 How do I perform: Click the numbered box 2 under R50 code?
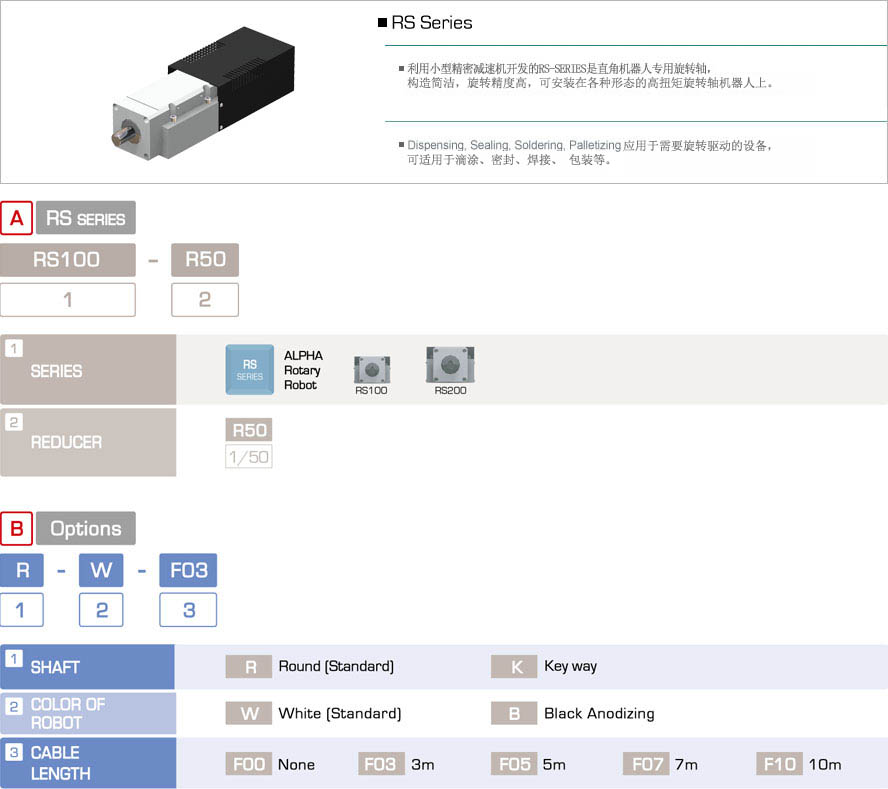(x=205, y=300)
